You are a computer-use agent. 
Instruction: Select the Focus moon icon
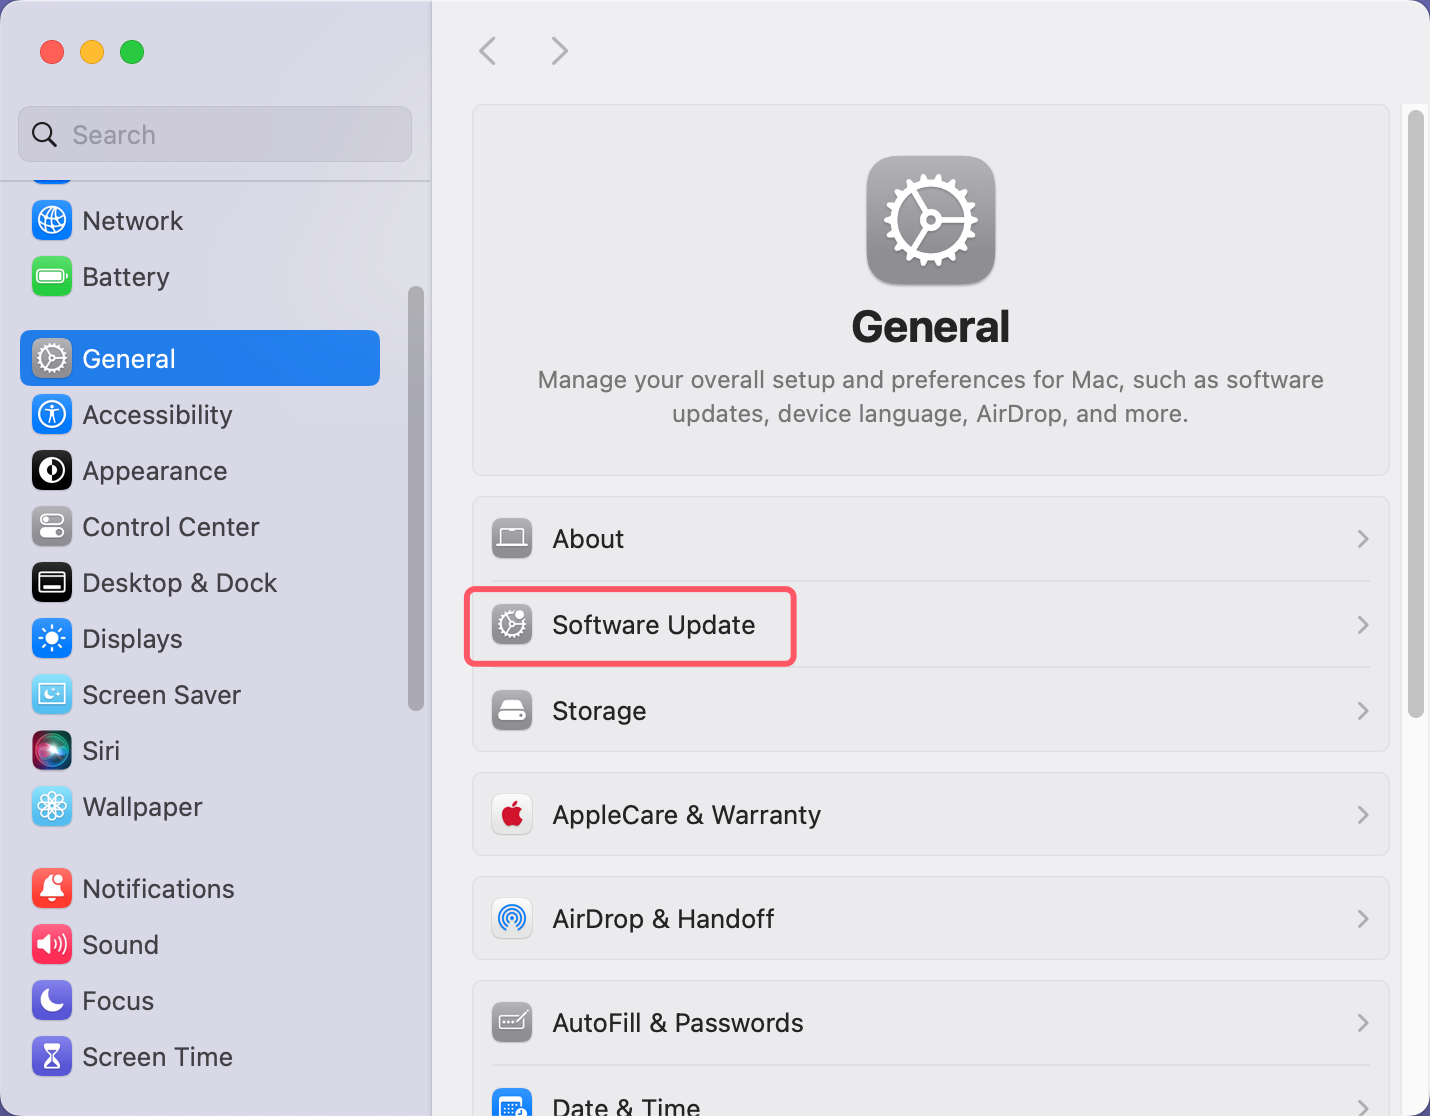click(x=52, y=1000)
